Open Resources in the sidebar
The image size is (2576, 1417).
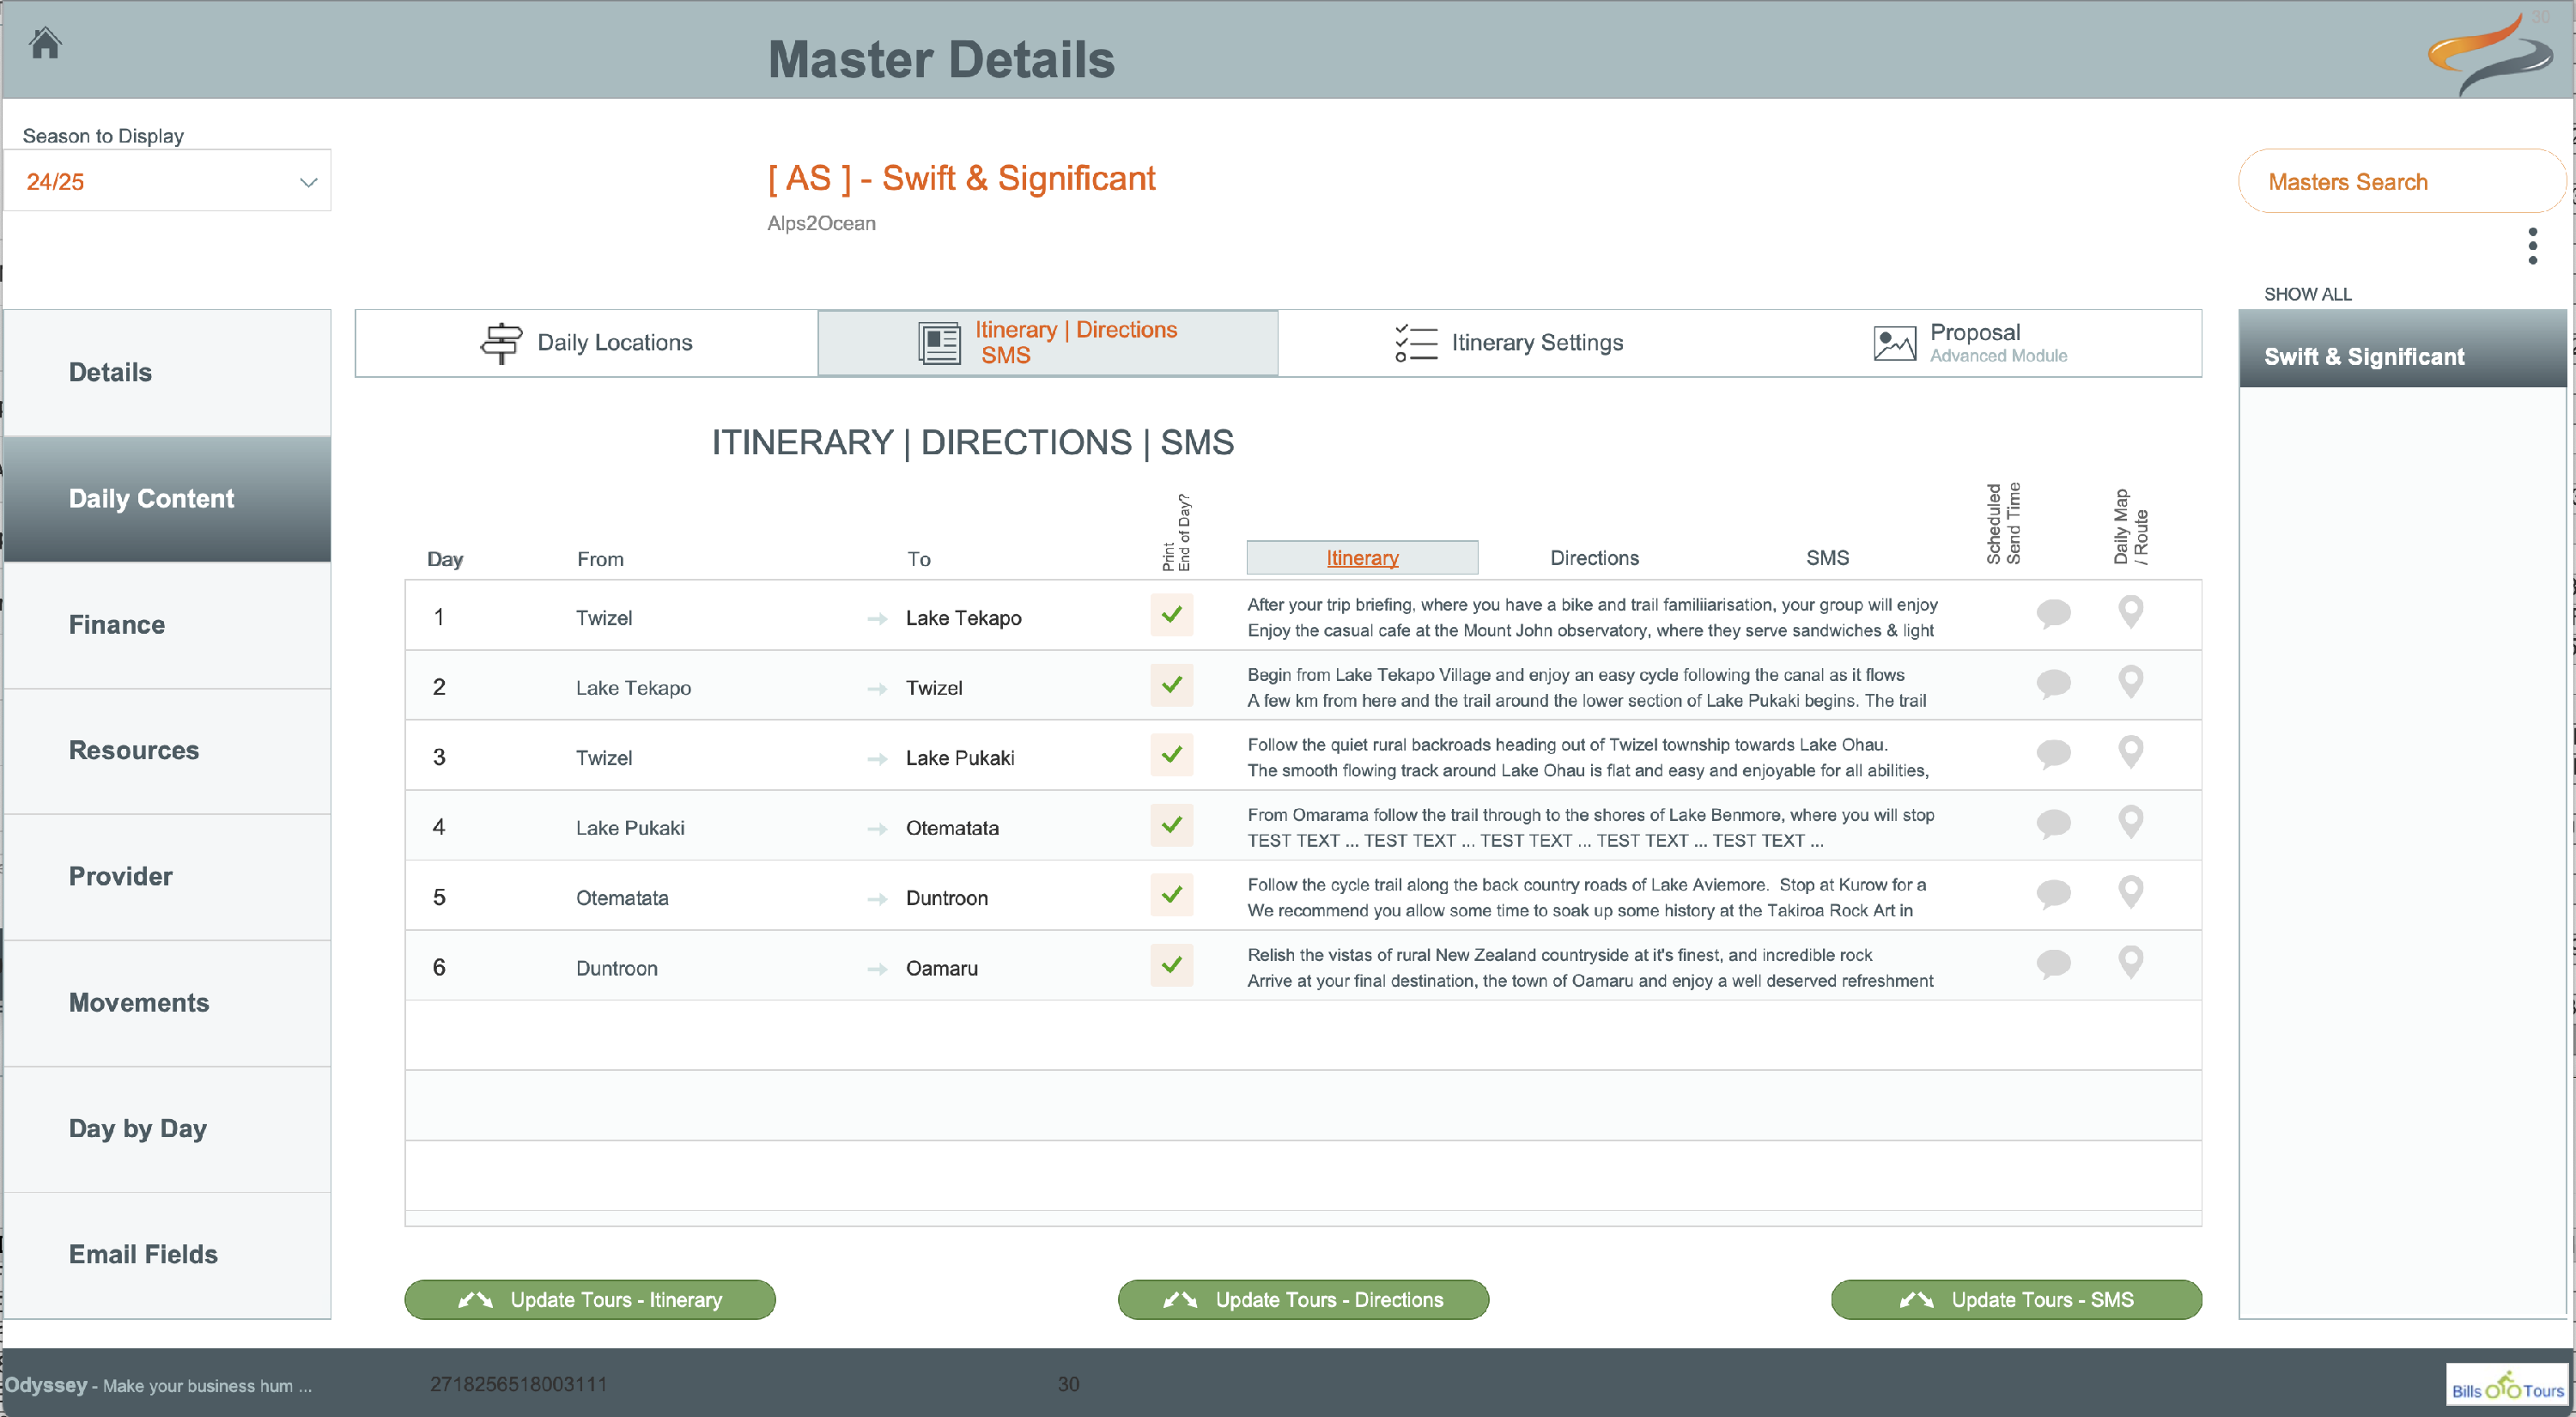(x=167, y=750)
